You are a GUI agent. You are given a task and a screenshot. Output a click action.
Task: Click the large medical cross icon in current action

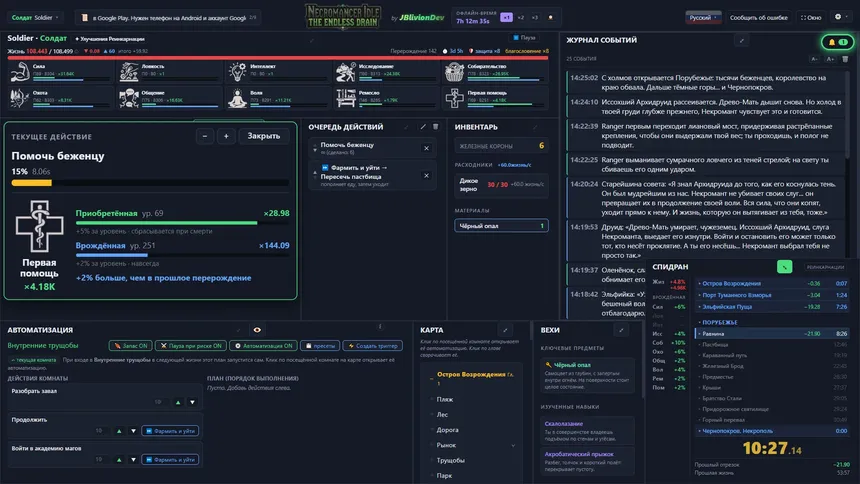click(x=39, y=226)
